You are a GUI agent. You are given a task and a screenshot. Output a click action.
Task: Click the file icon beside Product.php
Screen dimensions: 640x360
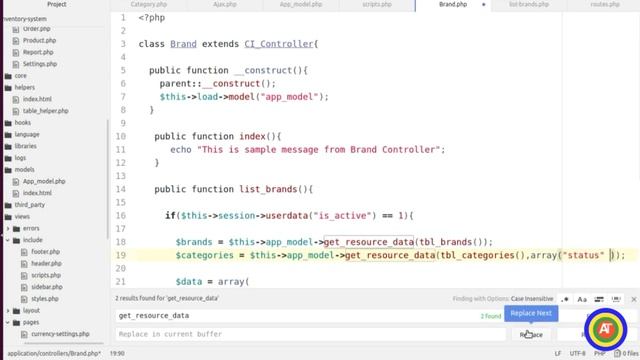pos(16,41)
